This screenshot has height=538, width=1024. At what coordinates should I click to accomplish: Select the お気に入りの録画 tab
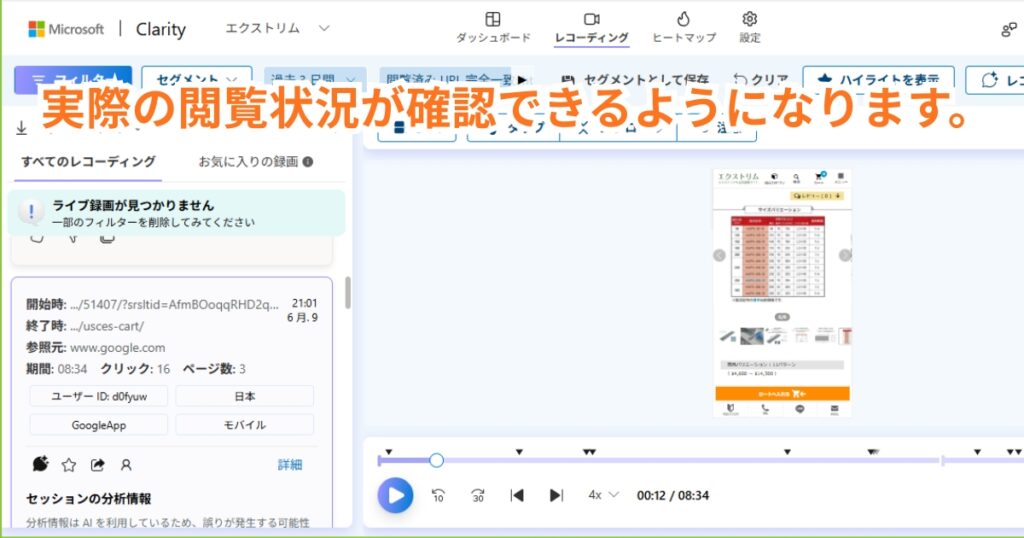248,161
